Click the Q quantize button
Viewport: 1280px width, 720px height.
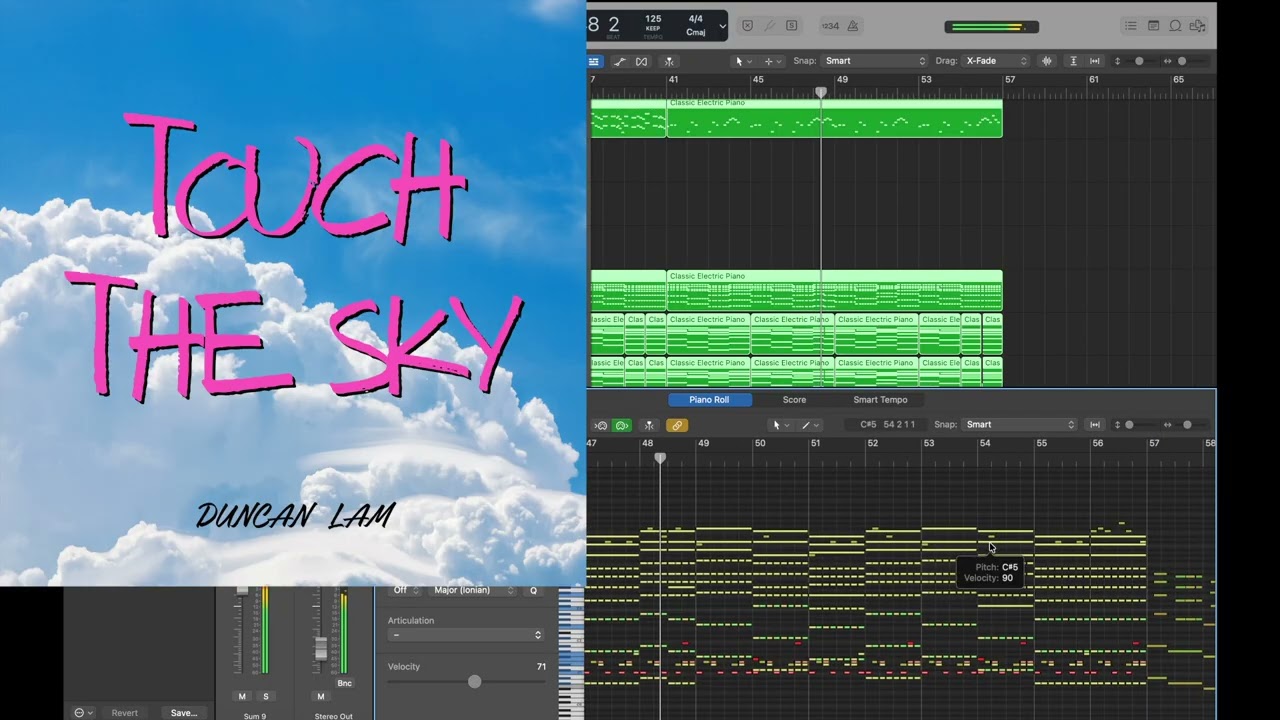click(533, 591)
